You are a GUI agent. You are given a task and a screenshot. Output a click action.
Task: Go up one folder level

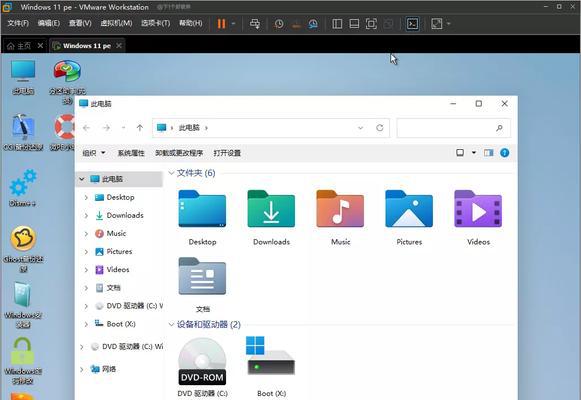pos(140,128)
